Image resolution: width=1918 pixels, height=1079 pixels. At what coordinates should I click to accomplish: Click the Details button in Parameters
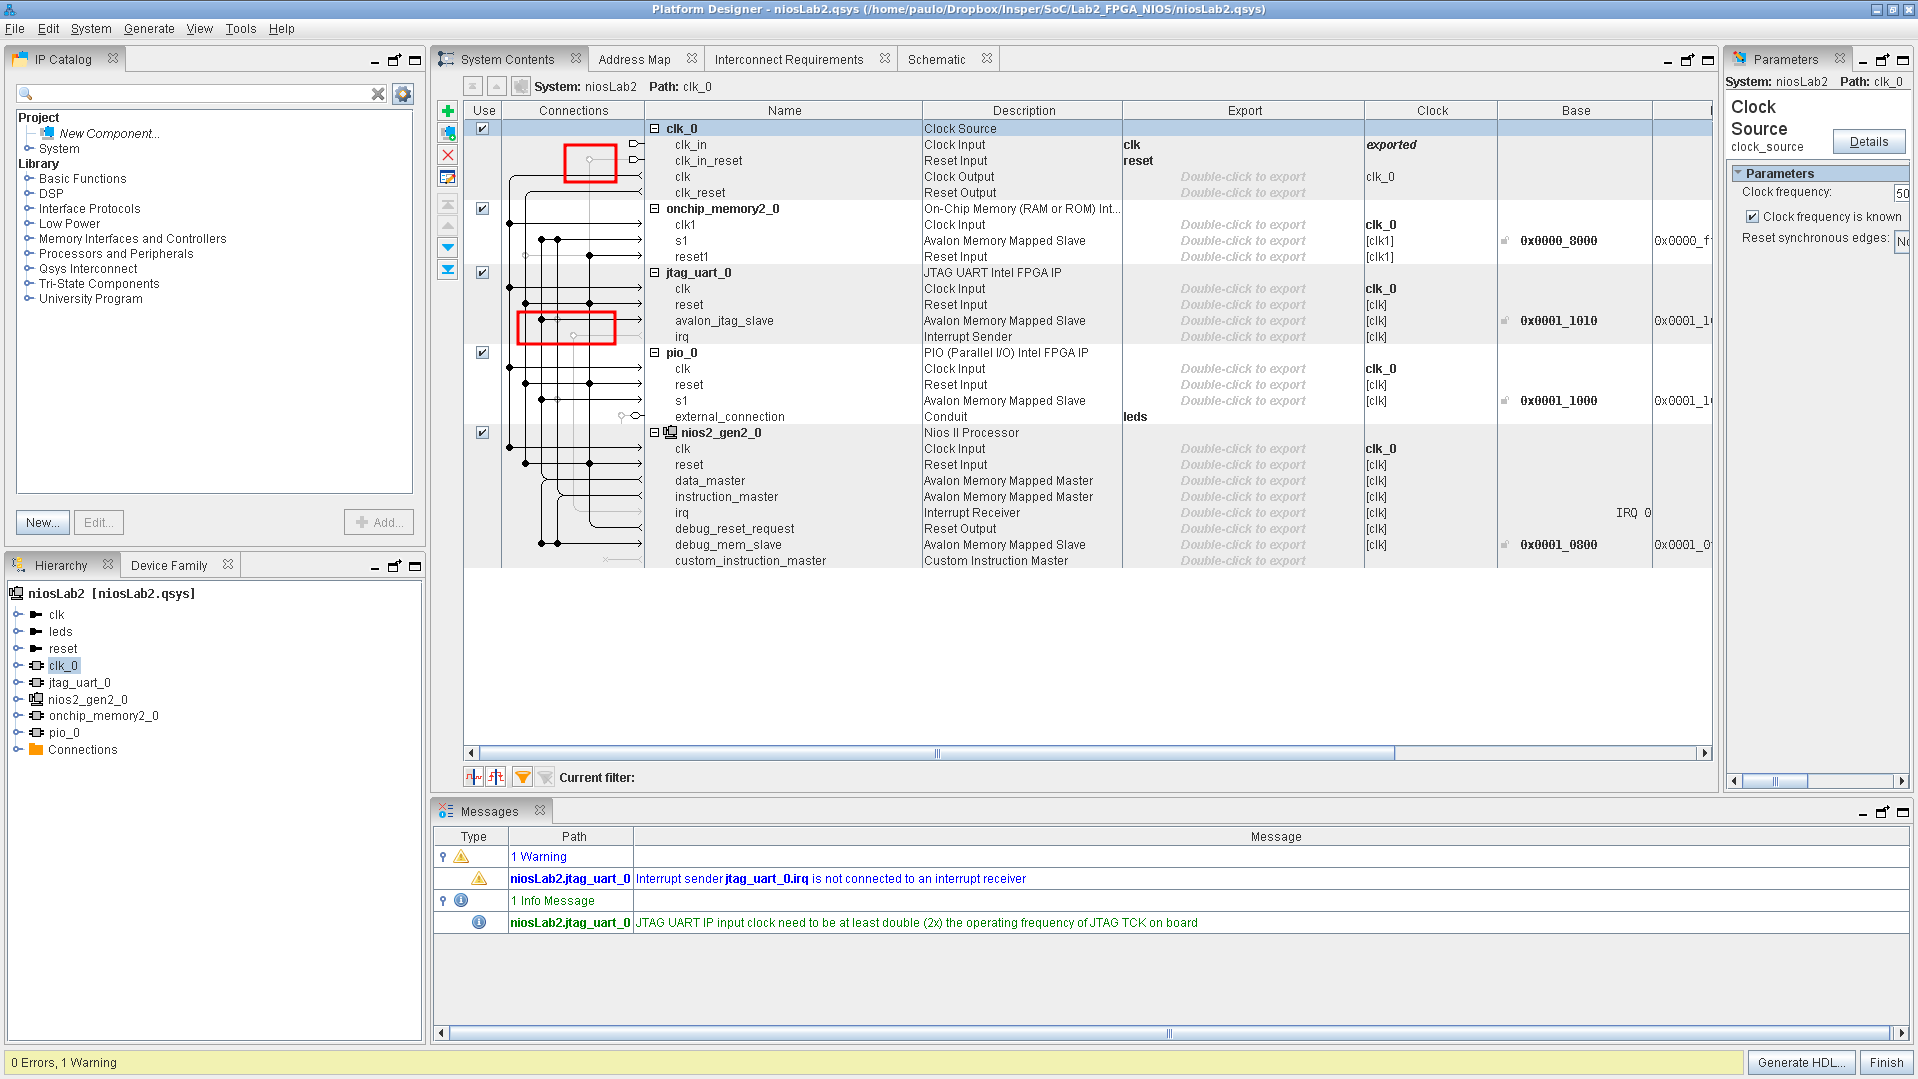click(x=1868, y=142)
